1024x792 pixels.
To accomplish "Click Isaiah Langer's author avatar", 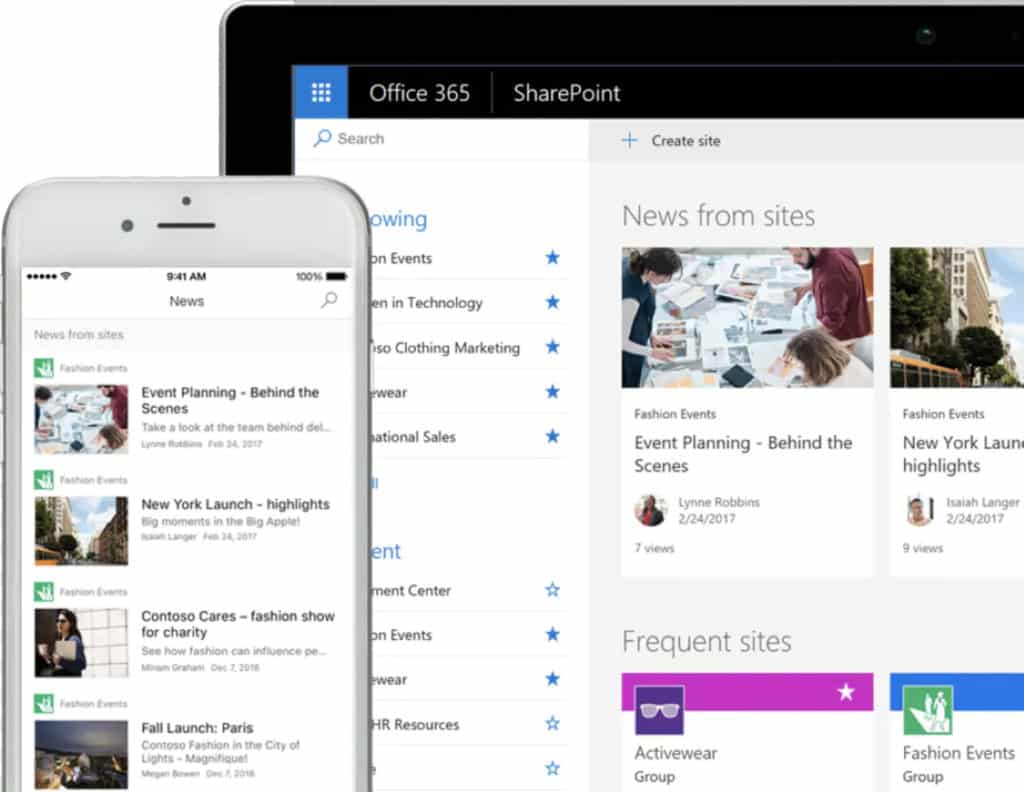I will [x=919, y=510].
